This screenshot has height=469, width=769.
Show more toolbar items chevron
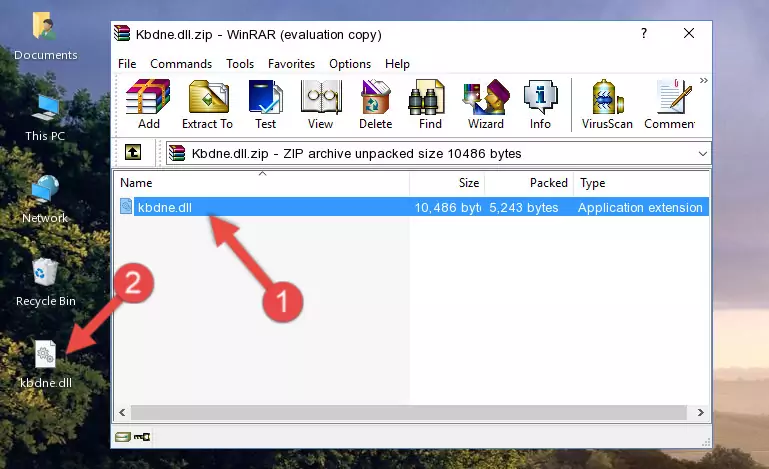pos(704,80)
